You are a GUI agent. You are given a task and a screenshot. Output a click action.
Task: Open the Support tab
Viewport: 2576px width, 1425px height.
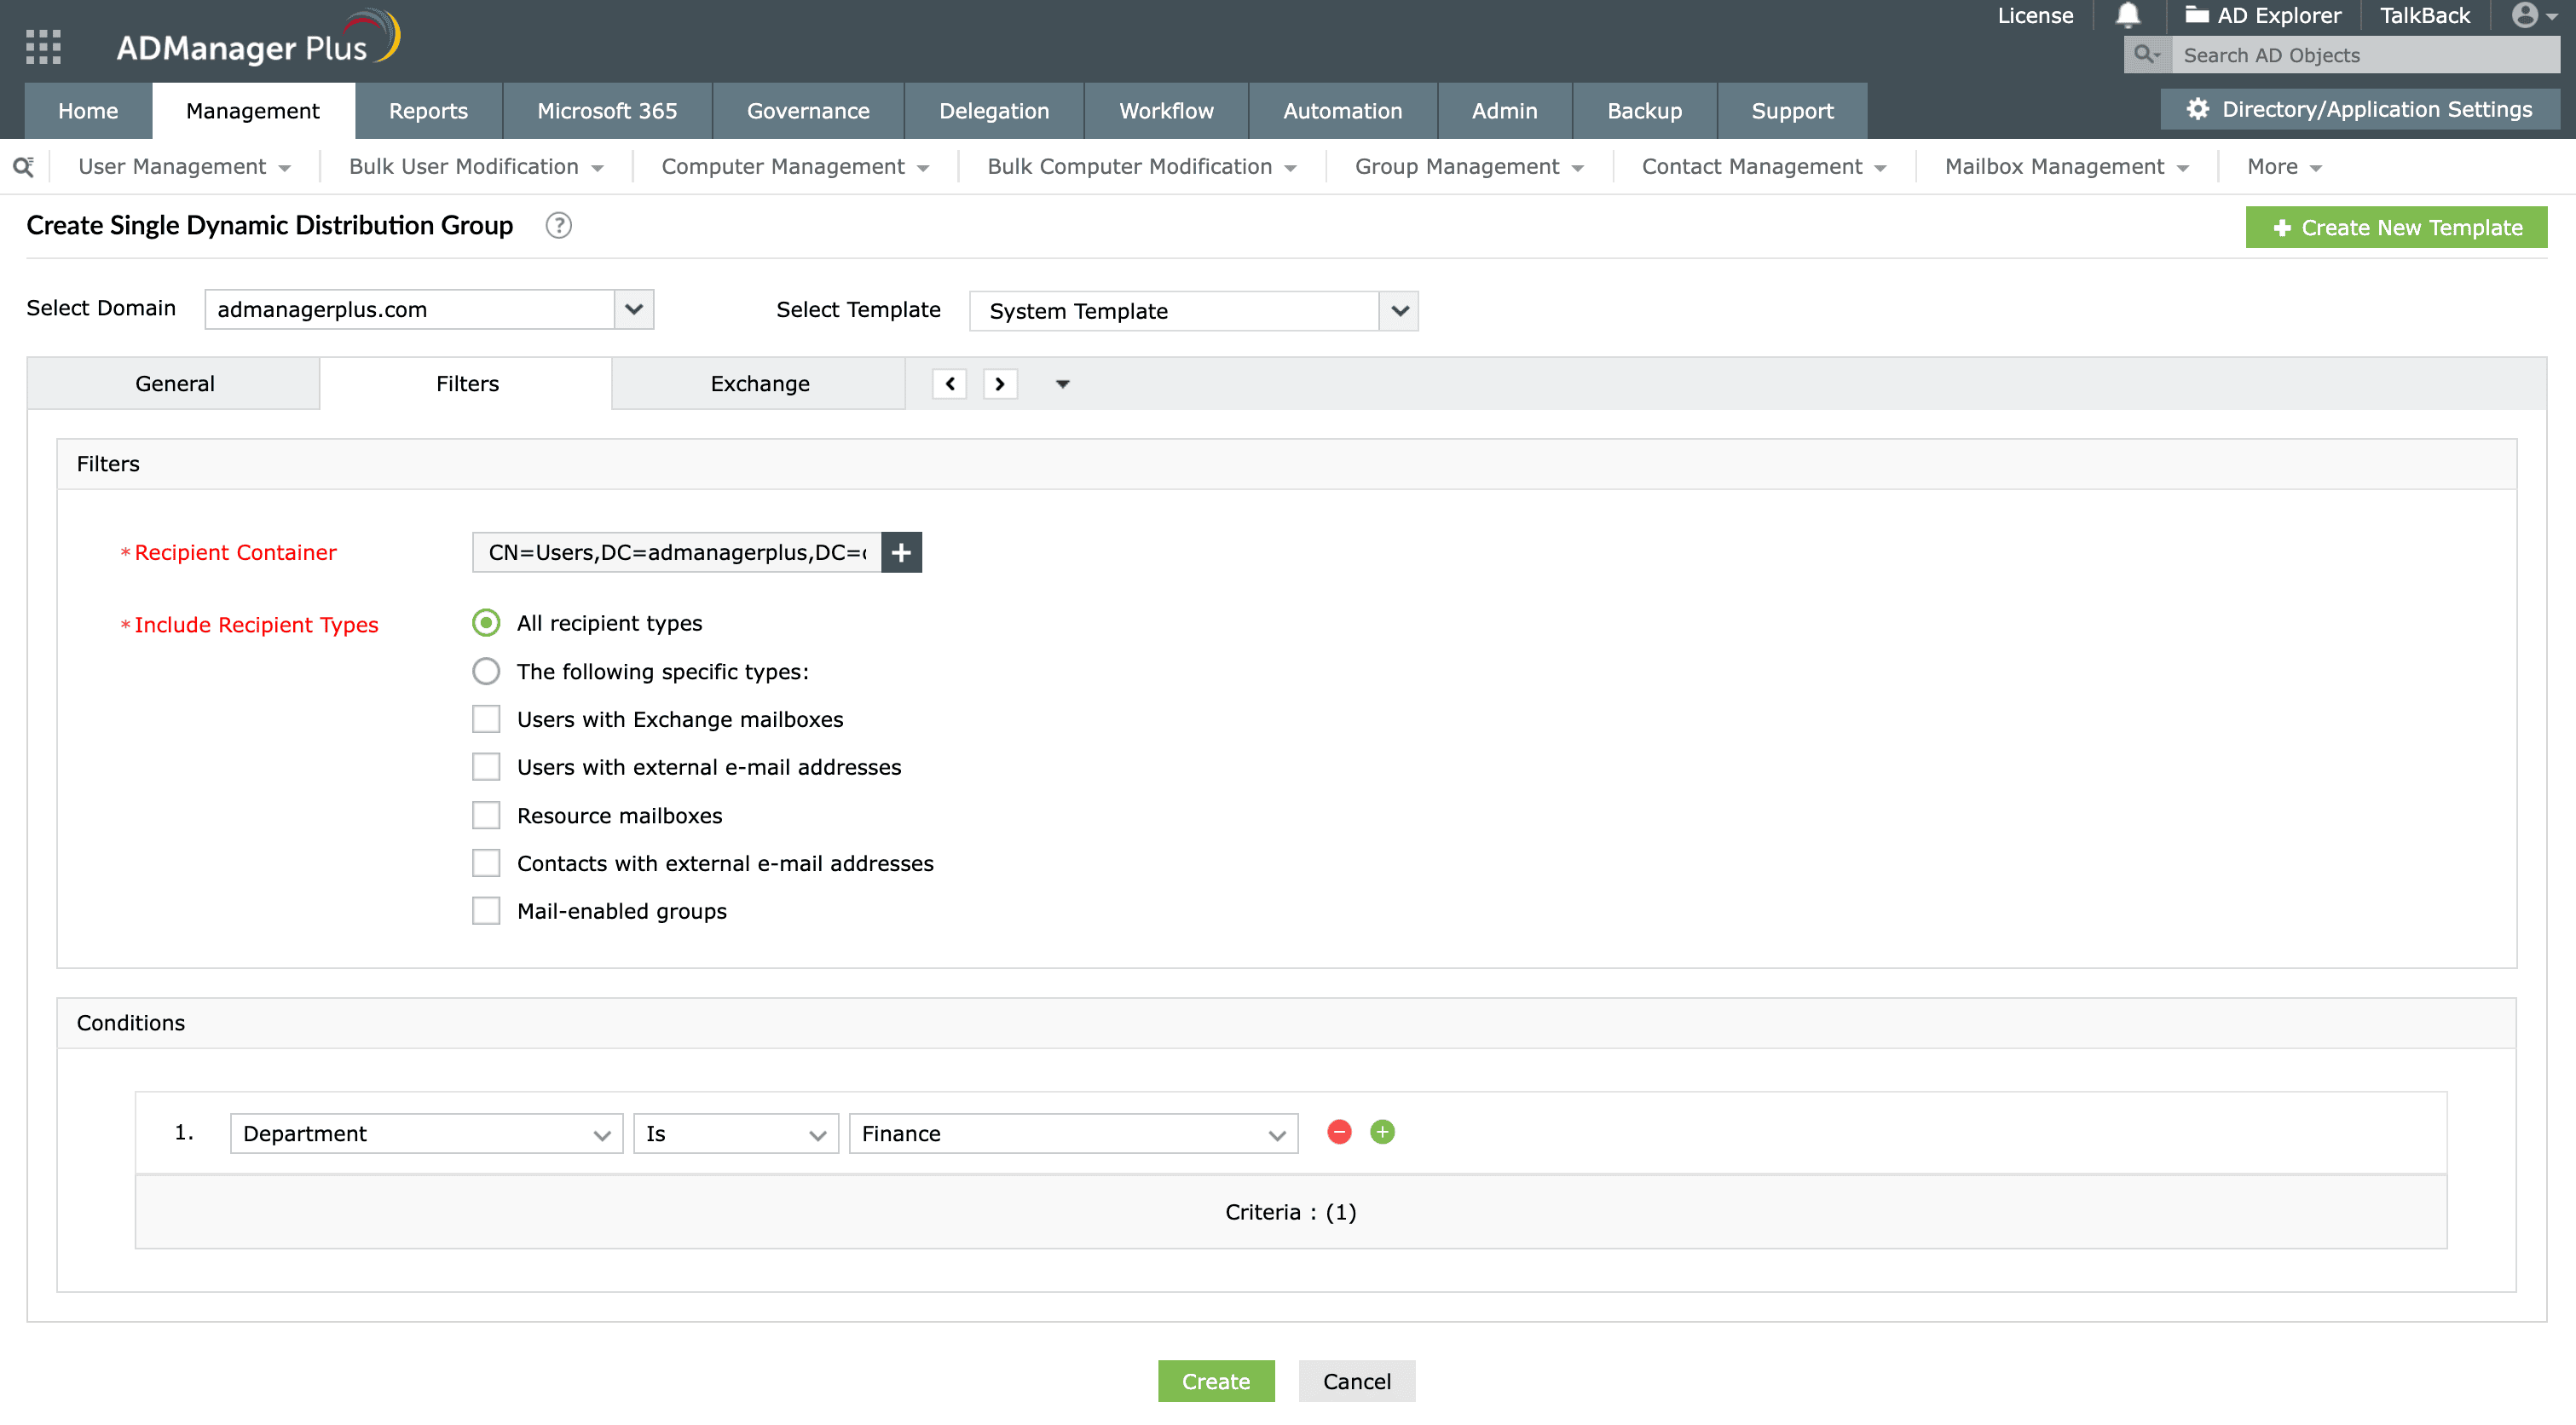pos(1792,111)
